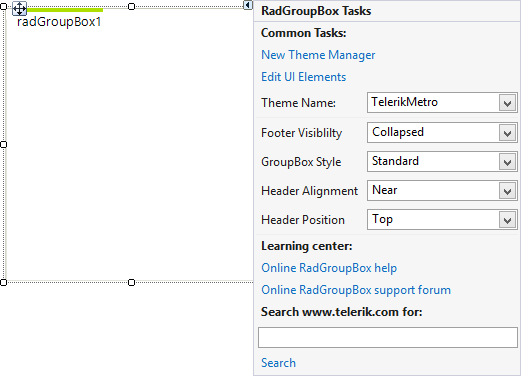
Task: Click the Search link
Action: (278, 363)
